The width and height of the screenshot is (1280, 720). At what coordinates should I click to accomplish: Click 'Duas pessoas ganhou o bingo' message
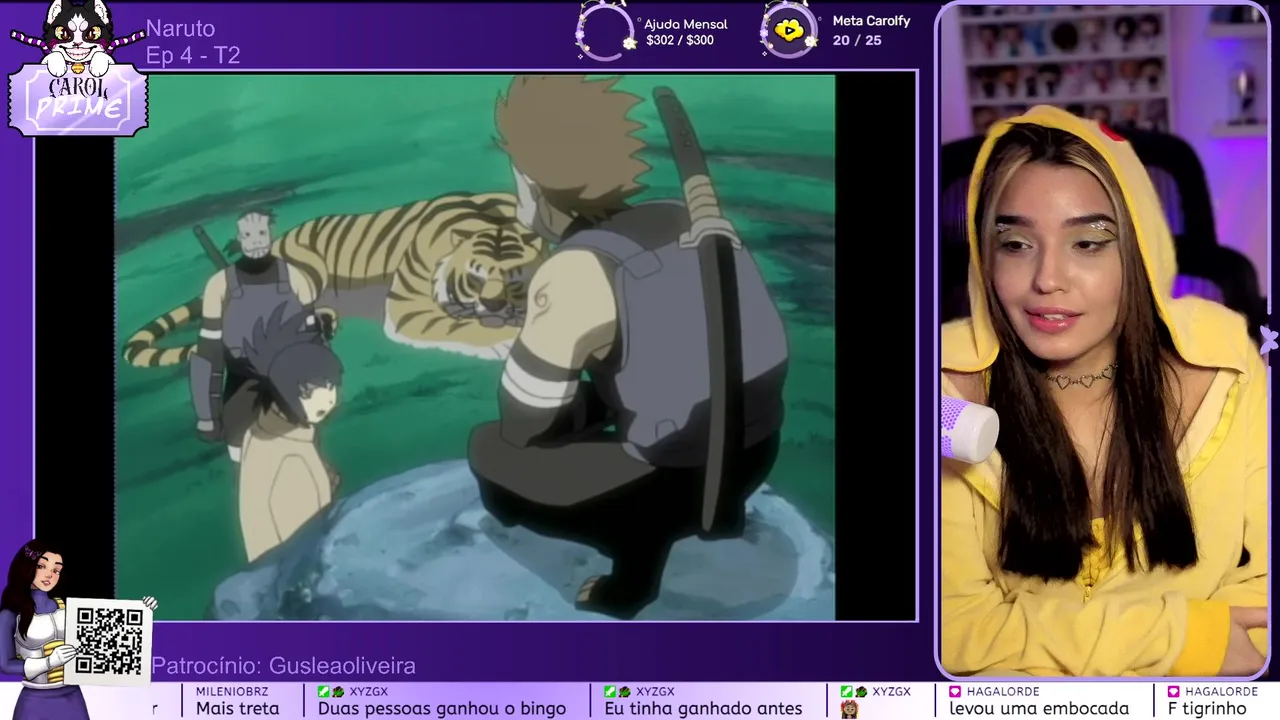click(x=442, y=709)
